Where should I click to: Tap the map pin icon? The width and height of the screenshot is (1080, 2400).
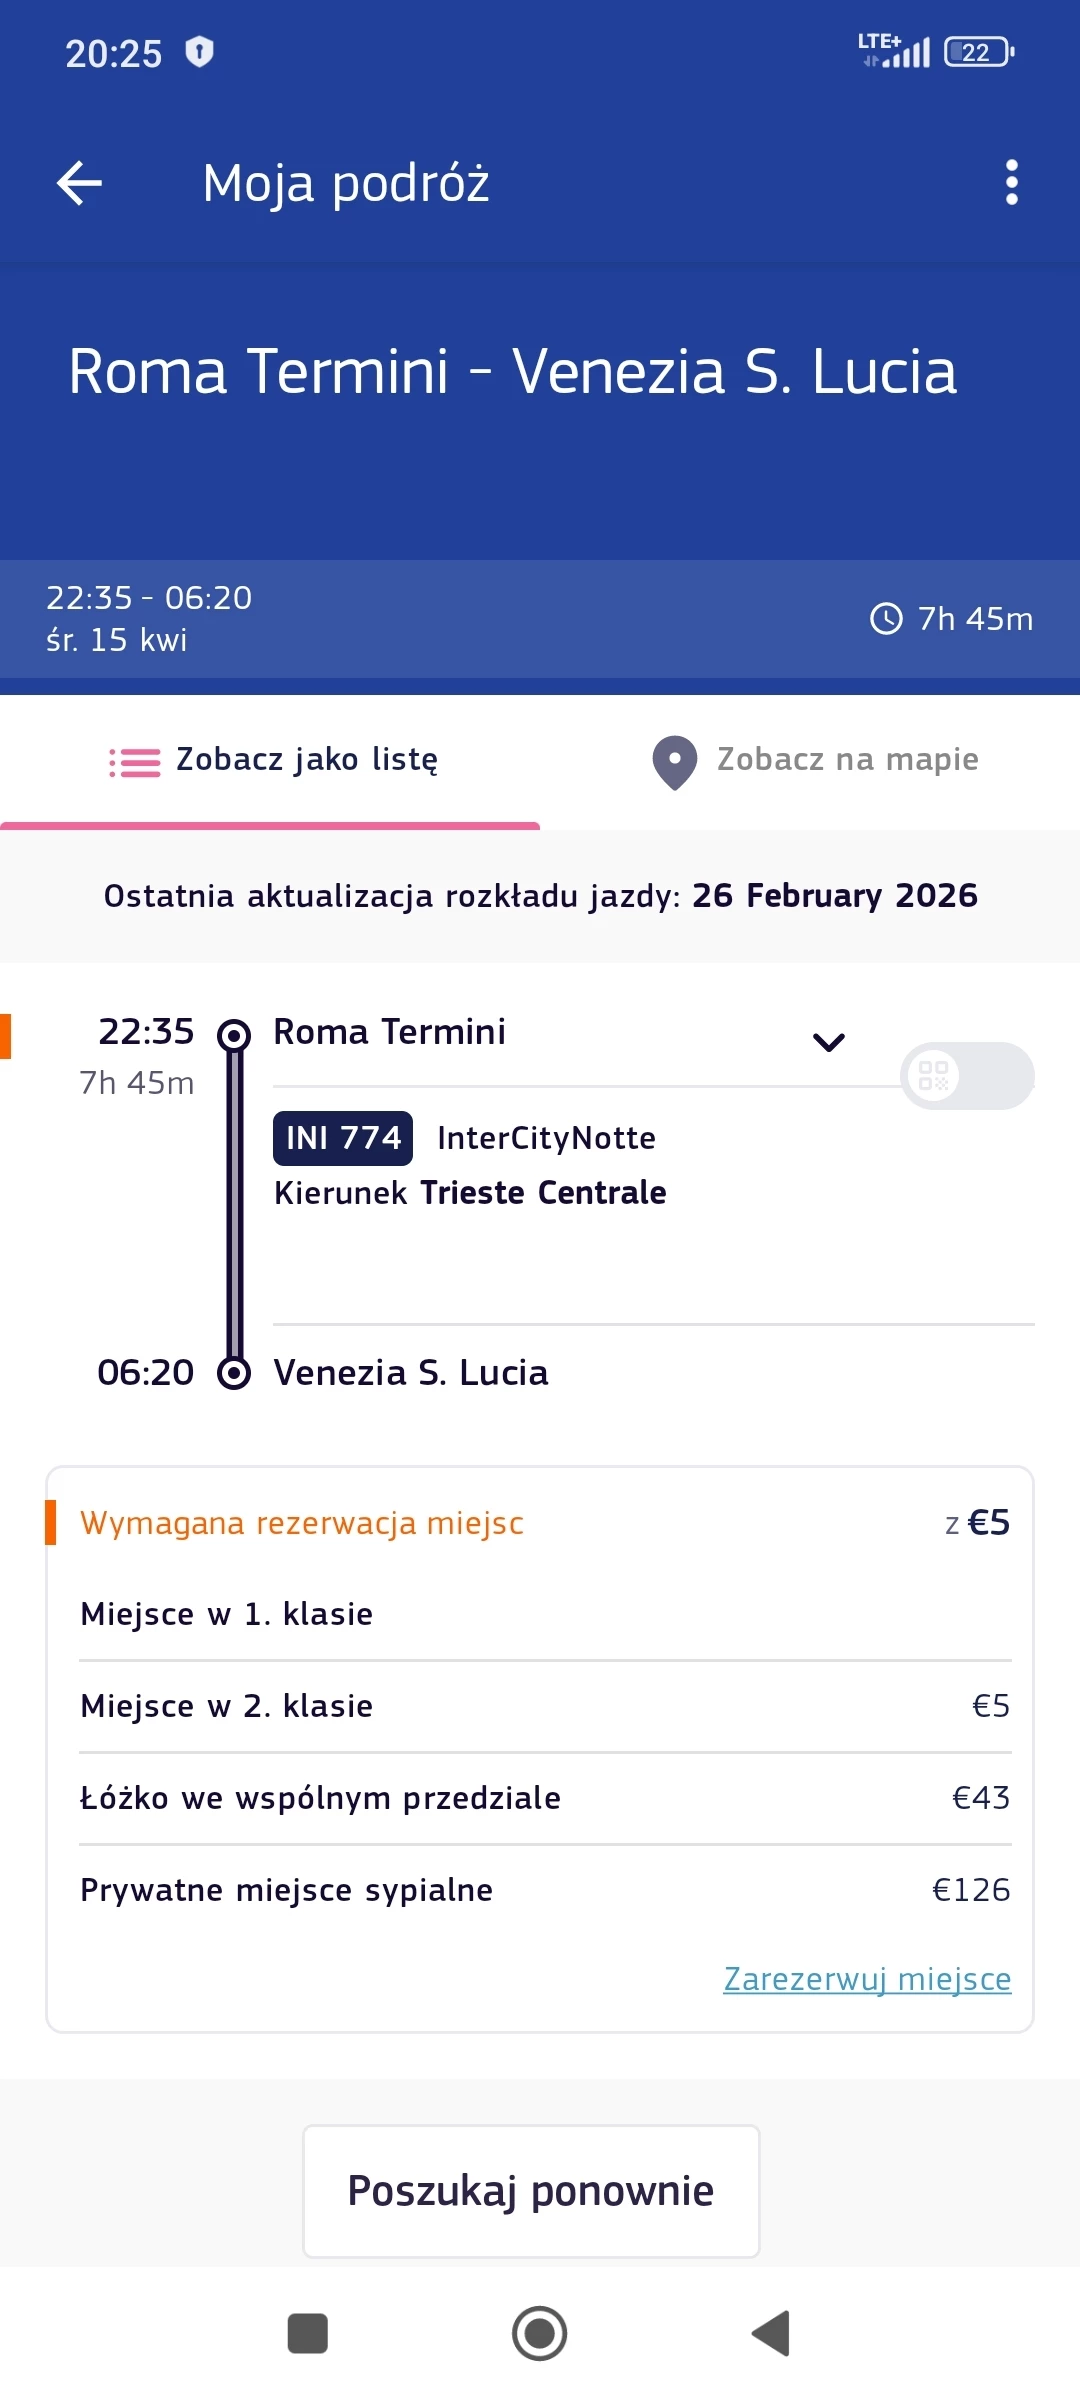pyautogui.click(x=675, y=762)
